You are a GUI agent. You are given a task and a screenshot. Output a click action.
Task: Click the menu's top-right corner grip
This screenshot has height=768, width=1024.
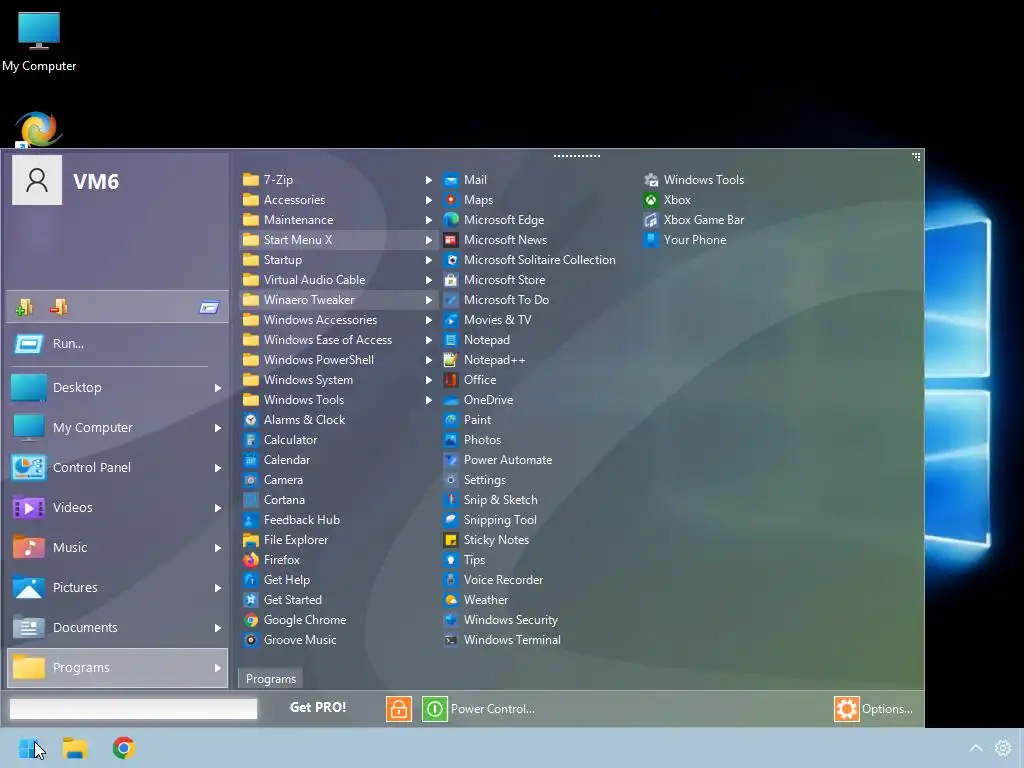916,157
